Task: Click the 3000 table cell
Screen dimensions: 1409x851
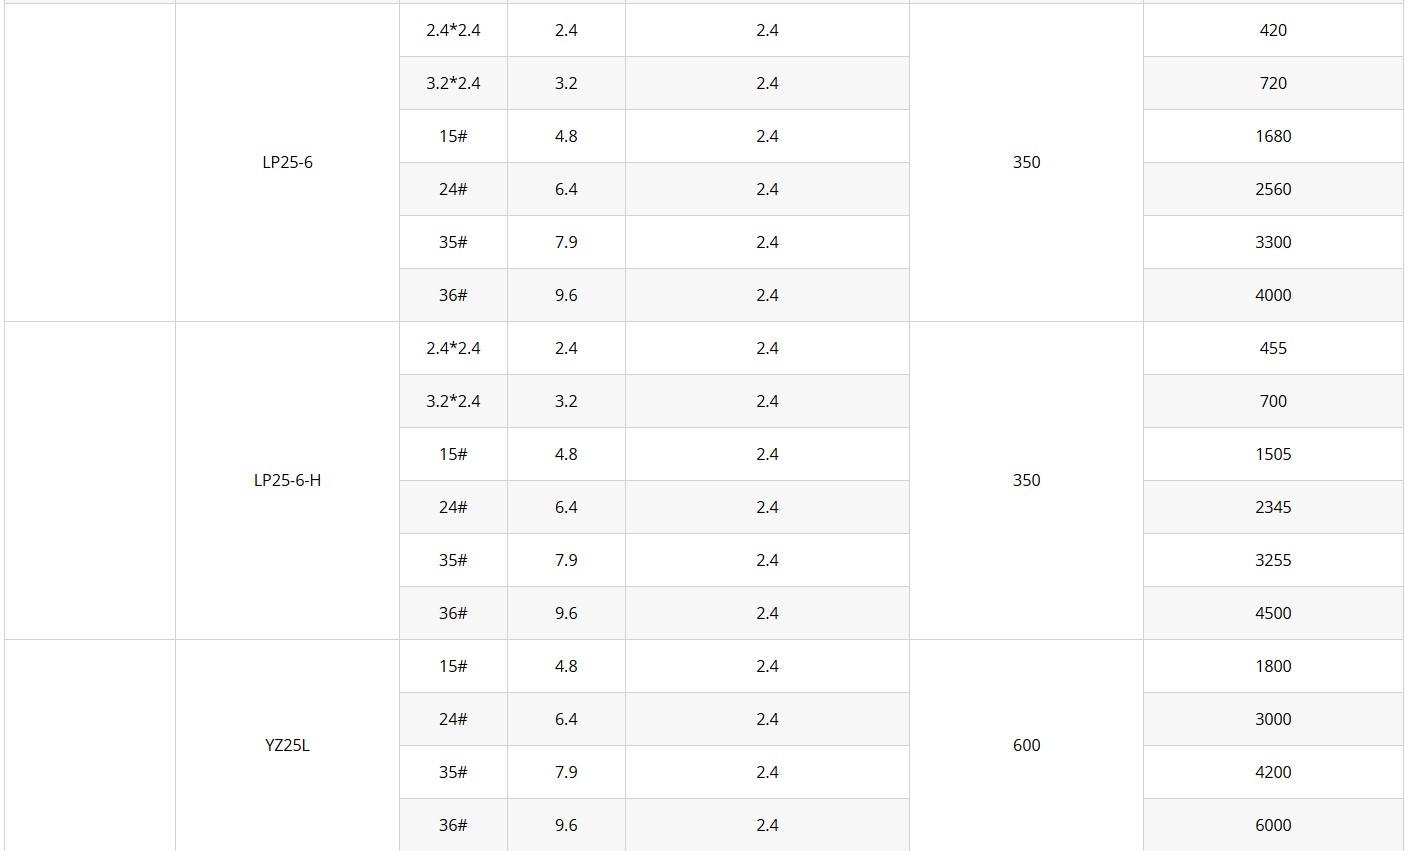Action: [x=1273, y=719]
